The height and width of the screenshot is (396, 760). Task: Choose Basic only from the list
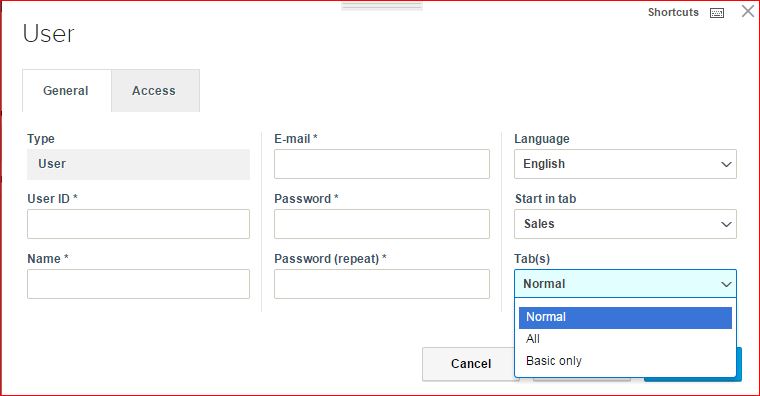(x=625, y=361)
